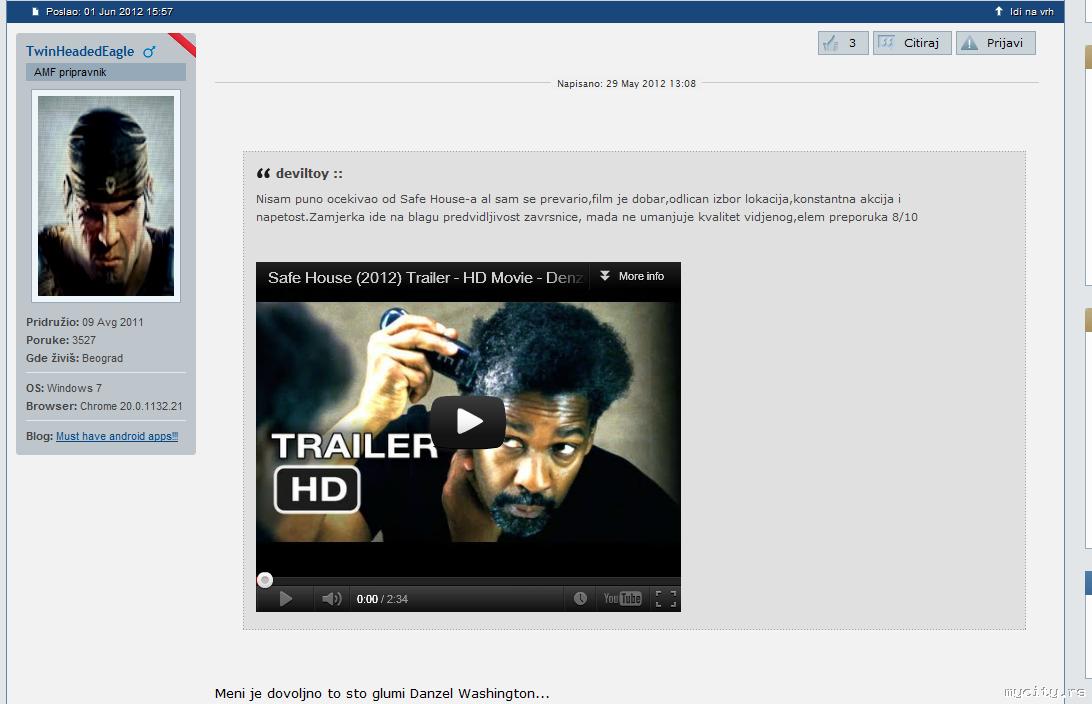
Task: Open TwinHeadedEagle's profile link
Action: (80, 51)
